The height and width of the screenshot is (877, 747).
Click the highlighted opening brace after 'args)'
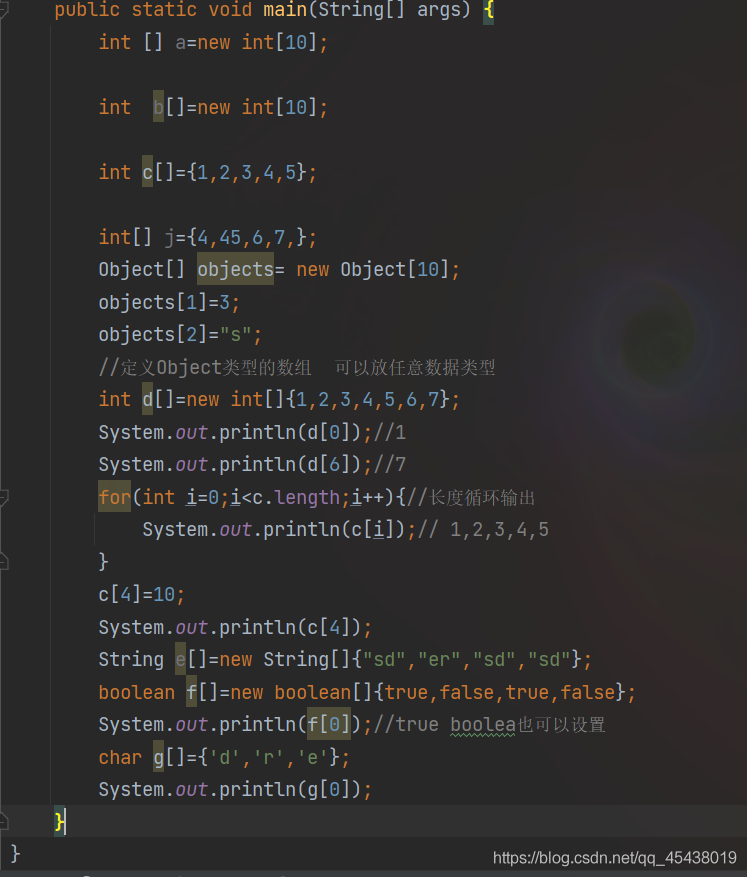(489, 10)
